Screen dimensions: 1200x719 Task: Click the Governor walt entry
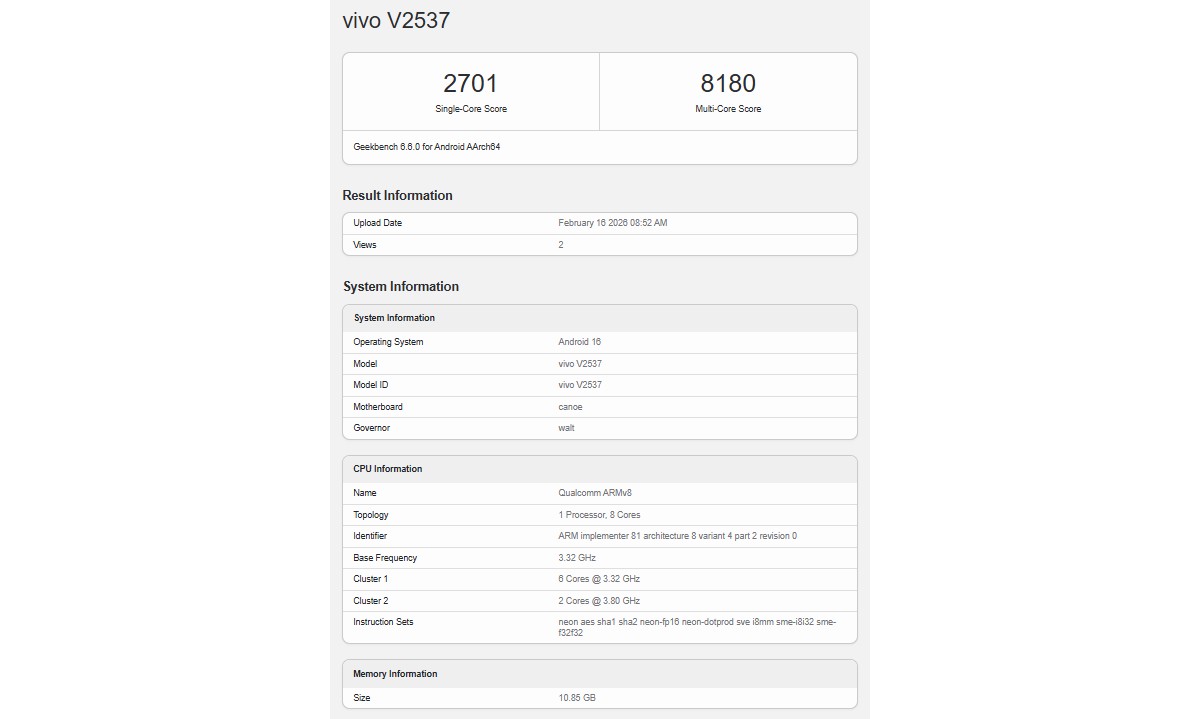[x=566, y=427]
